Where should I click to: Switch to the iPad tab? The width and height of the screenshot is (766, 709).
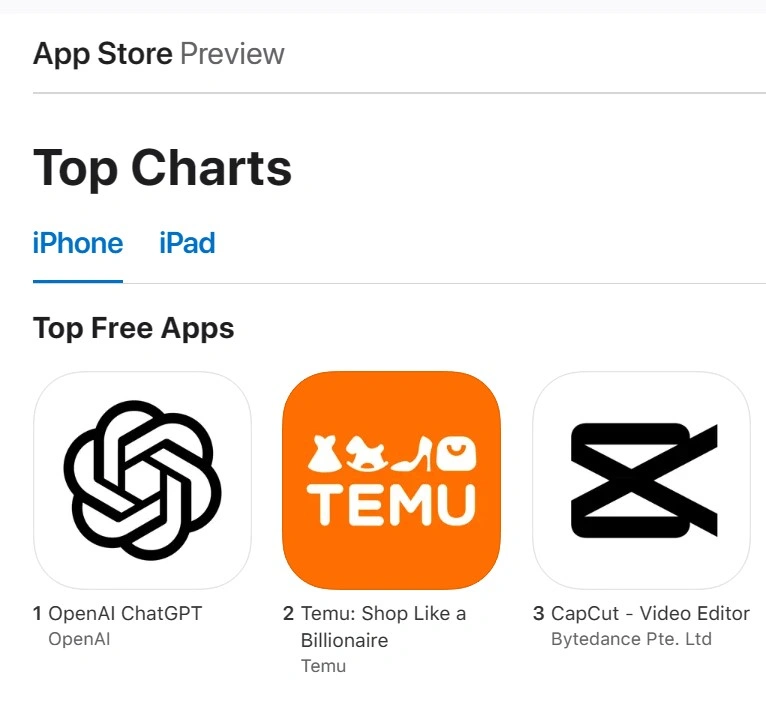[187, 243]
